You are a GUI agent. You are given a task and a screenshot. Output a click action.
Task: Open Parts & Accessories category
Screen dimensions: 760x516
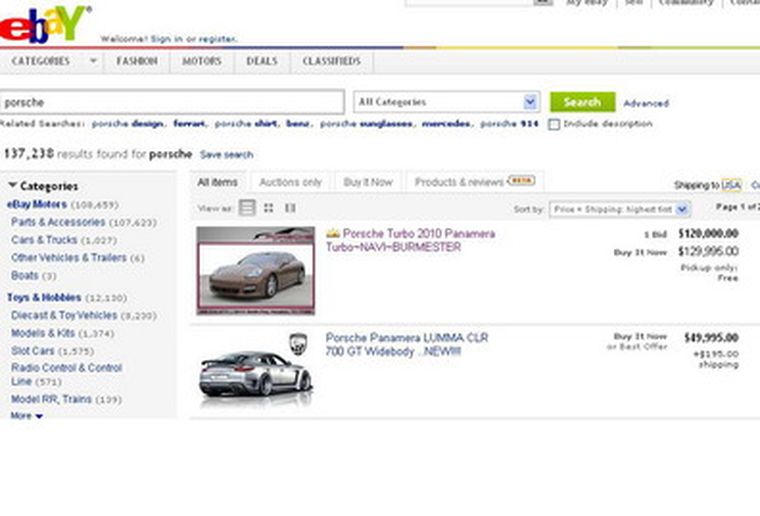coord(58,222)
